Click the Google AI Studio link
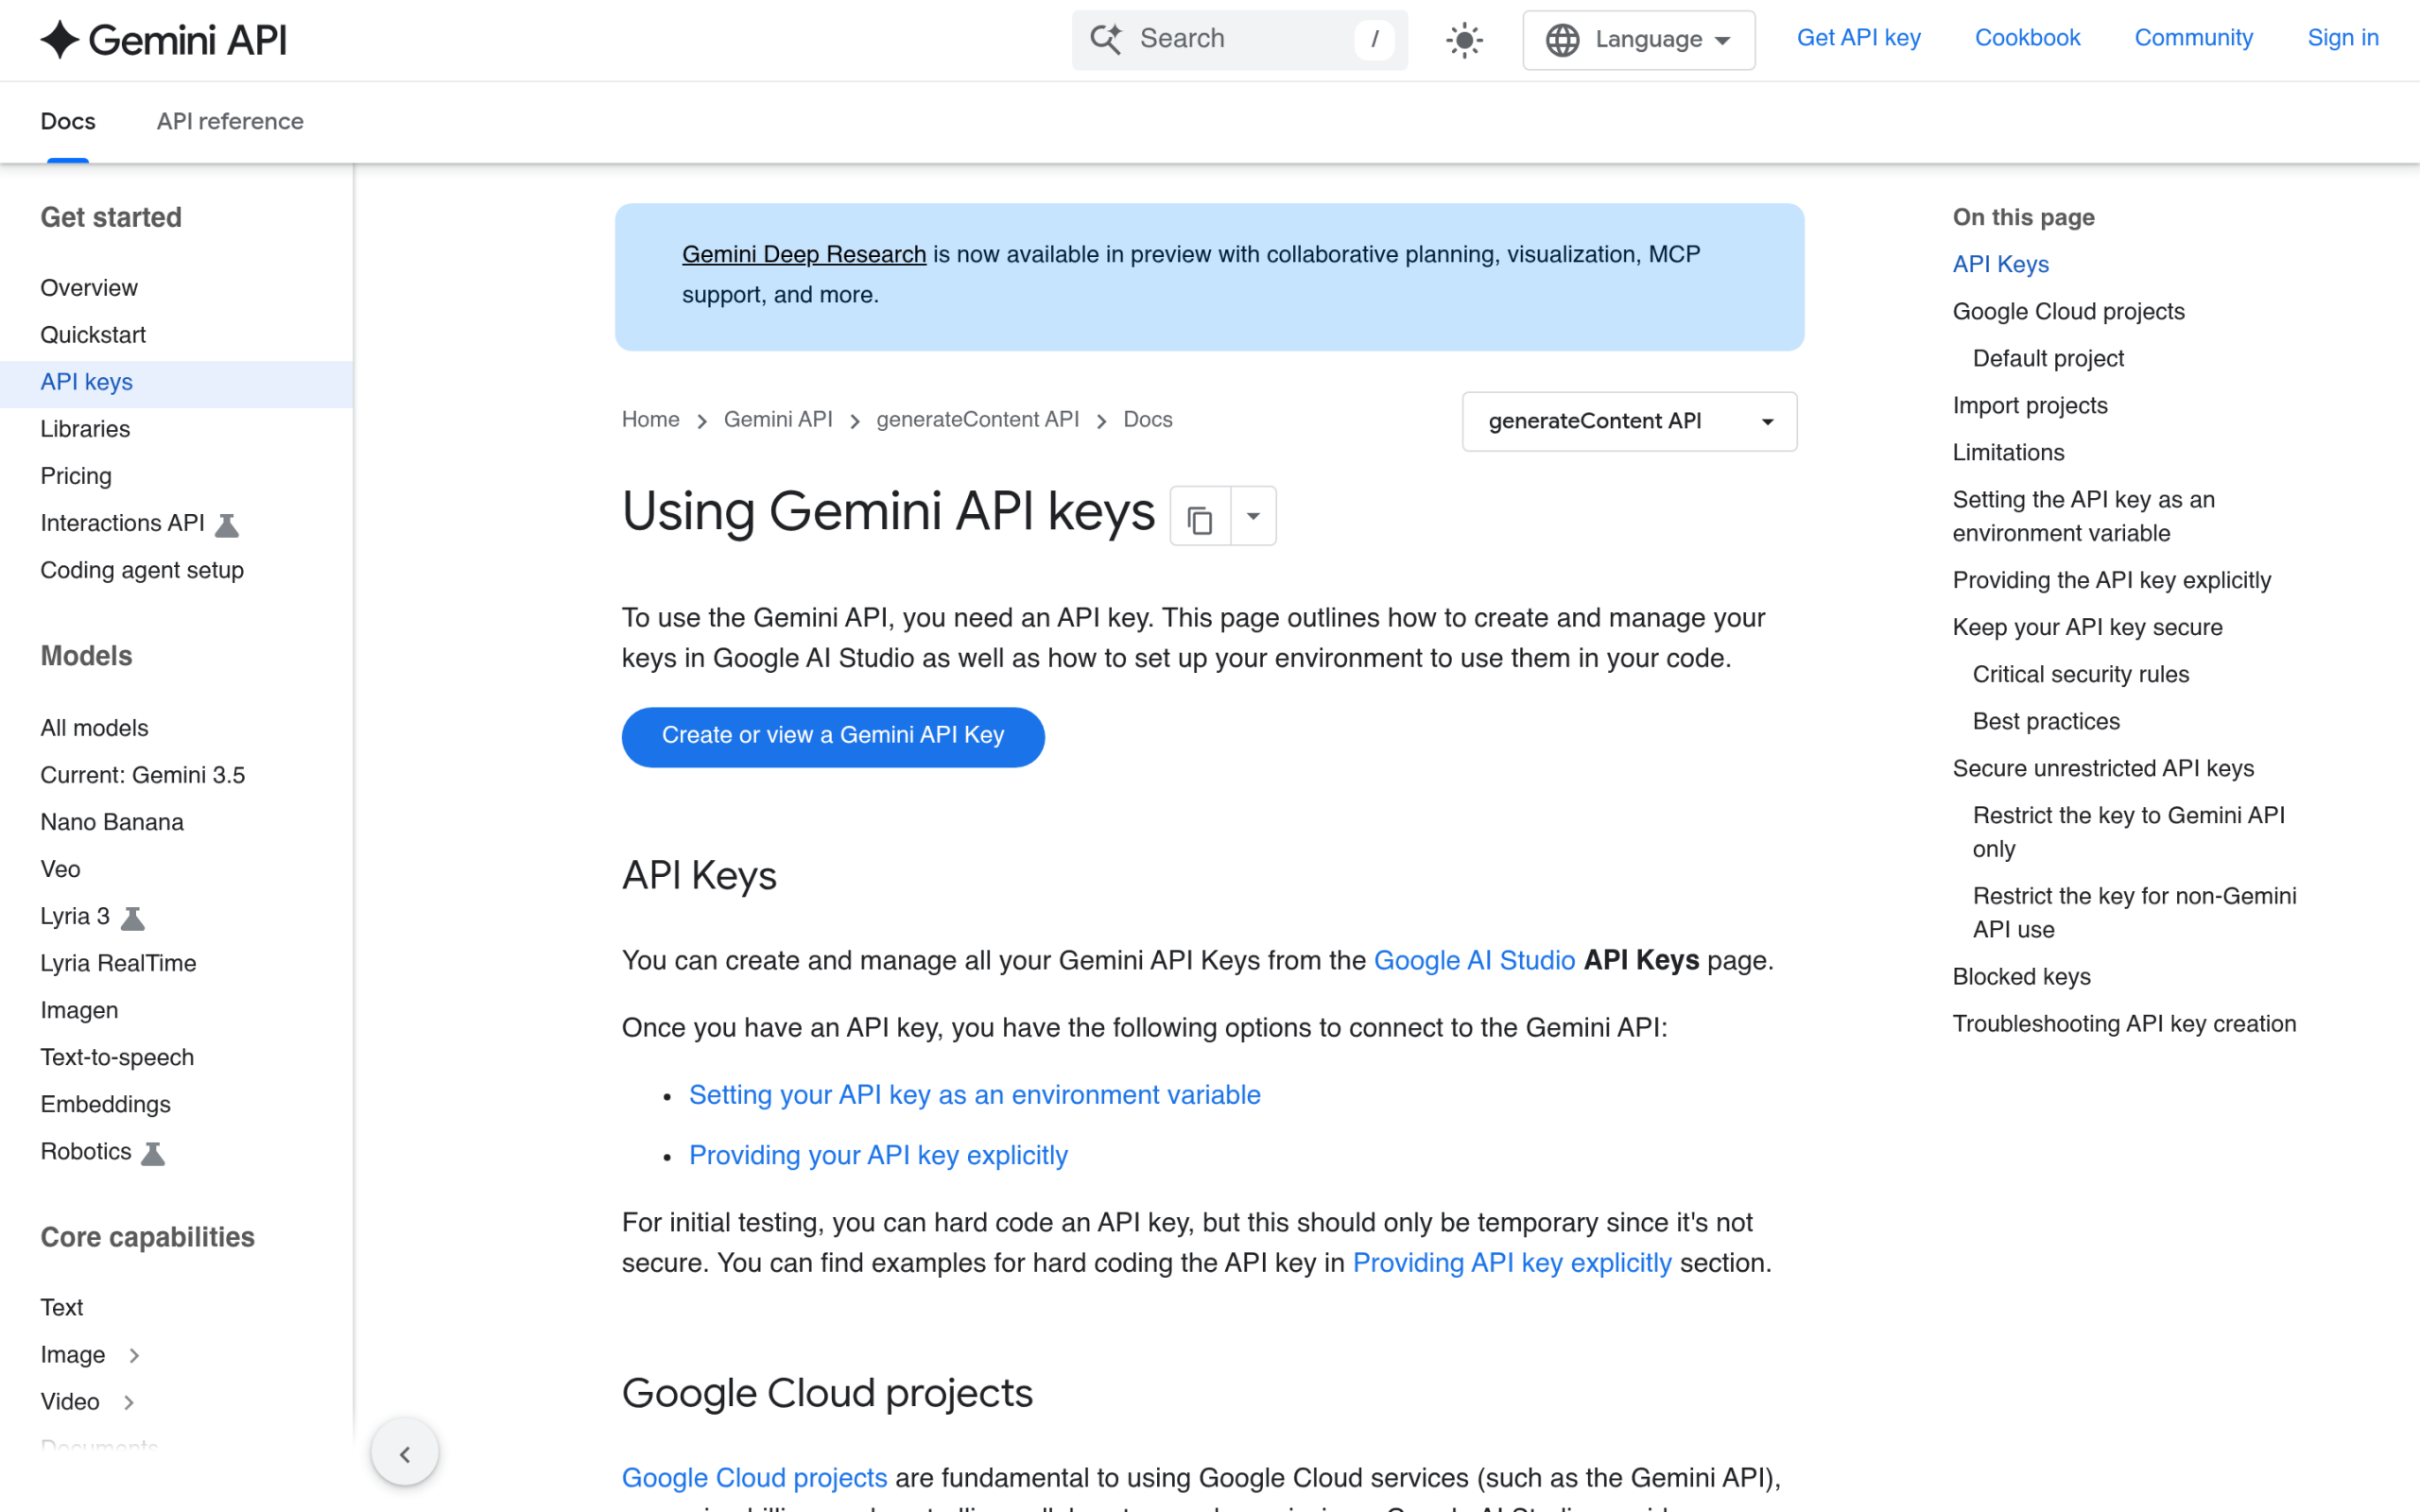The width and height of the screenshot is (2420, 1512). (1474, 961)
